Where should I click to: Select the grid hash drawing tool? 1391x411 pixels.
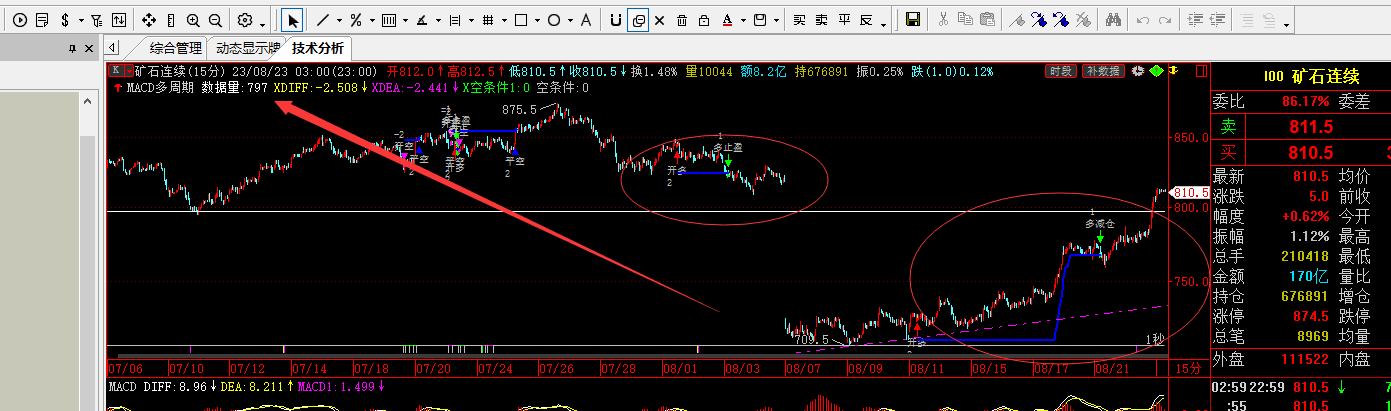click(x=487, y=20)
